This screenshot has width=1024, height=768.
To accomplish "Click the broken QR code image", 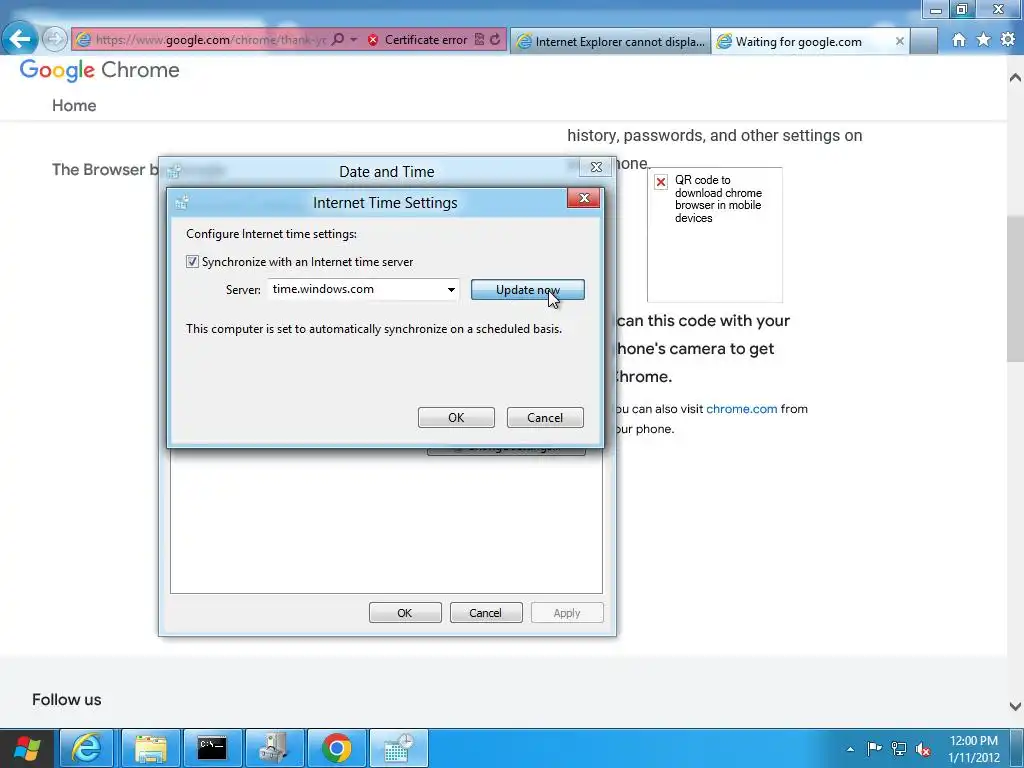I will (x=714, y=235).
